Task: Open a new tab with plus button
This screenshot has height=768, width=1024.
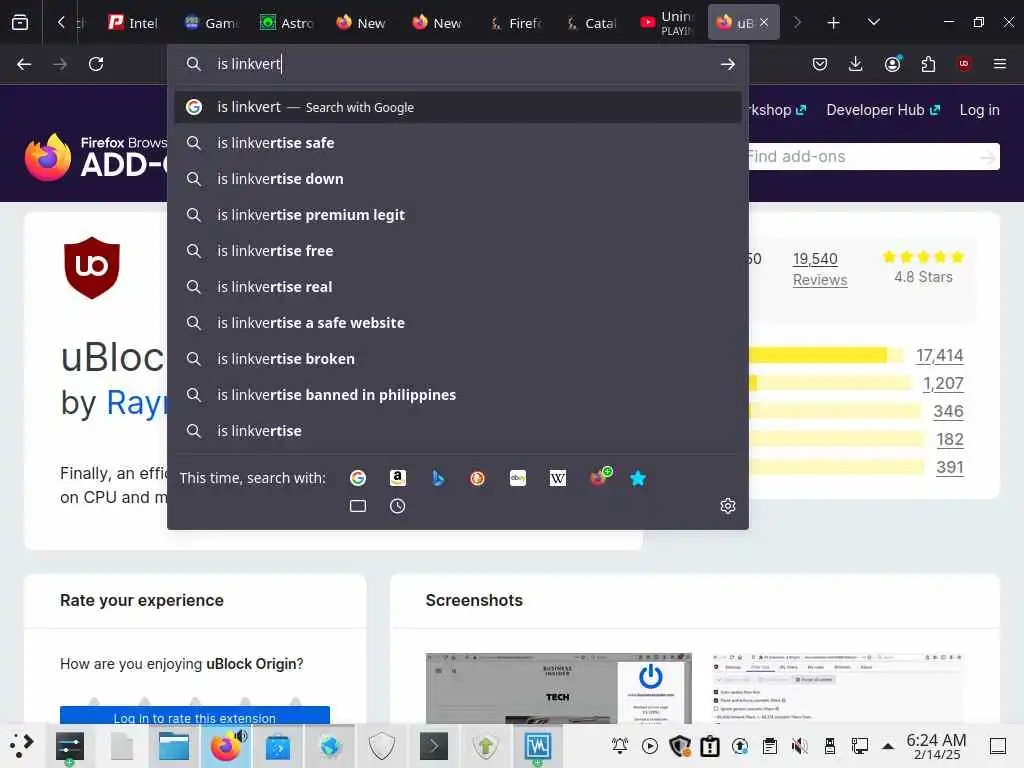Action: click(833, 23)
